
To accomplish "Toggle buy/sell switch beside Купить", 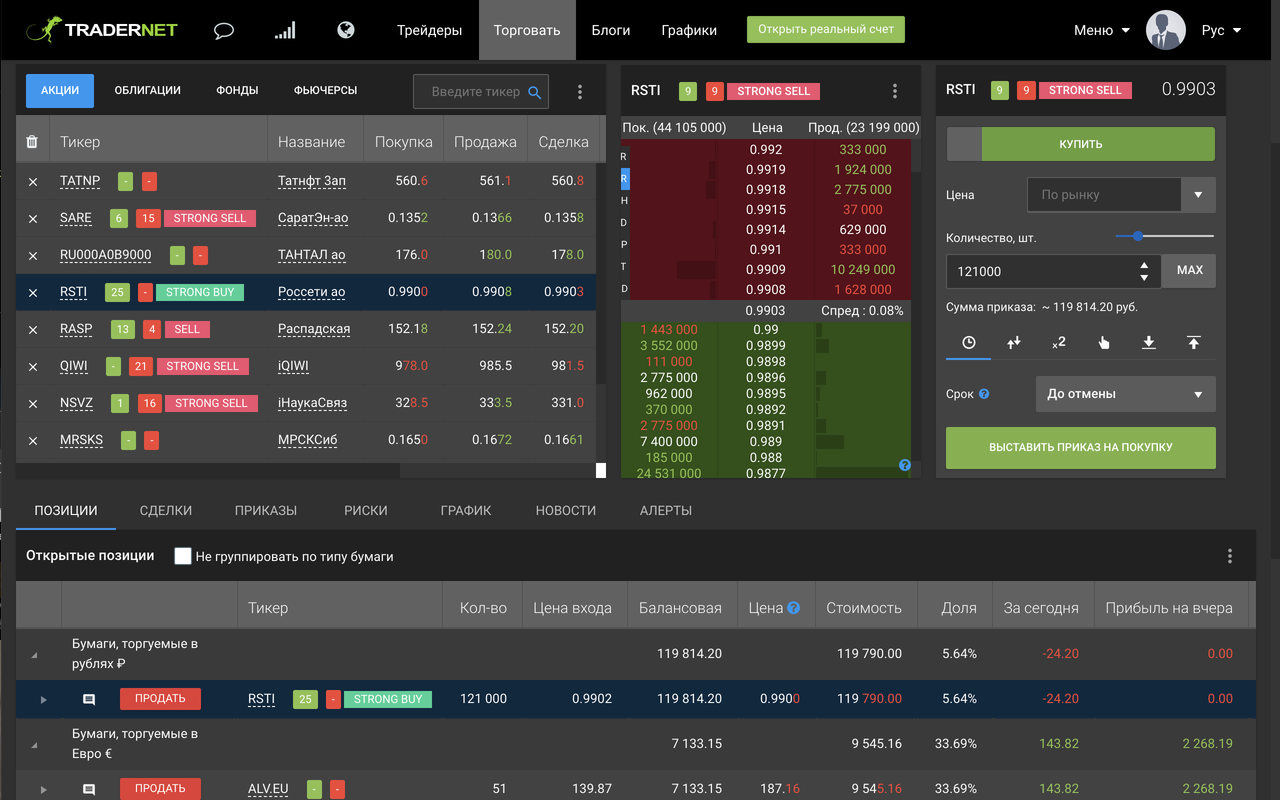I will point(964,144).
